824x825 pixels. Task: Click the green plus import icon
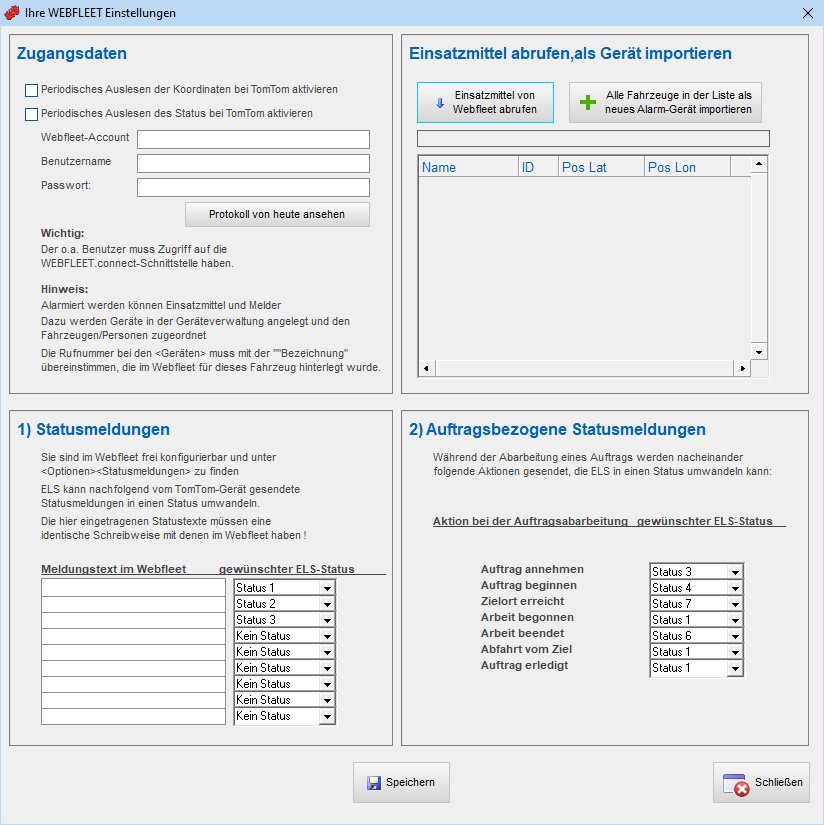pyautogui.click(x=588, y=102)
